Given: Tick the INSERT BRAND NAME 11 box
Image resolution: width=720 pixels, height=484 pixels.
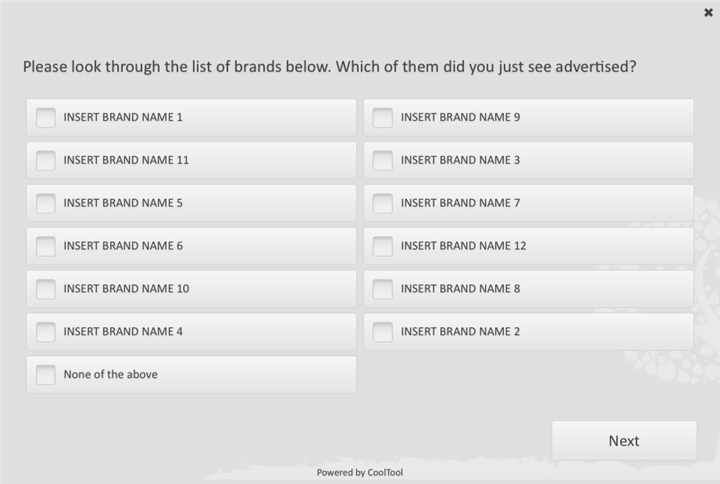Looking at the screenshot, I should click(x=46, y=161).
